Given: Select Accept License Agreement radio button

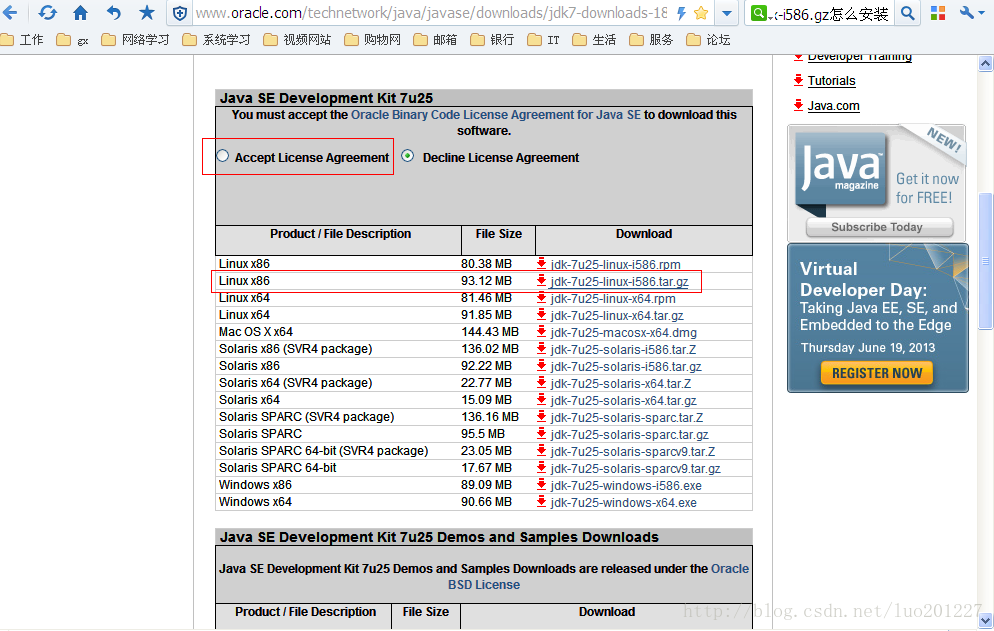Looking at the screenshot, I should (x=223, y=156).
